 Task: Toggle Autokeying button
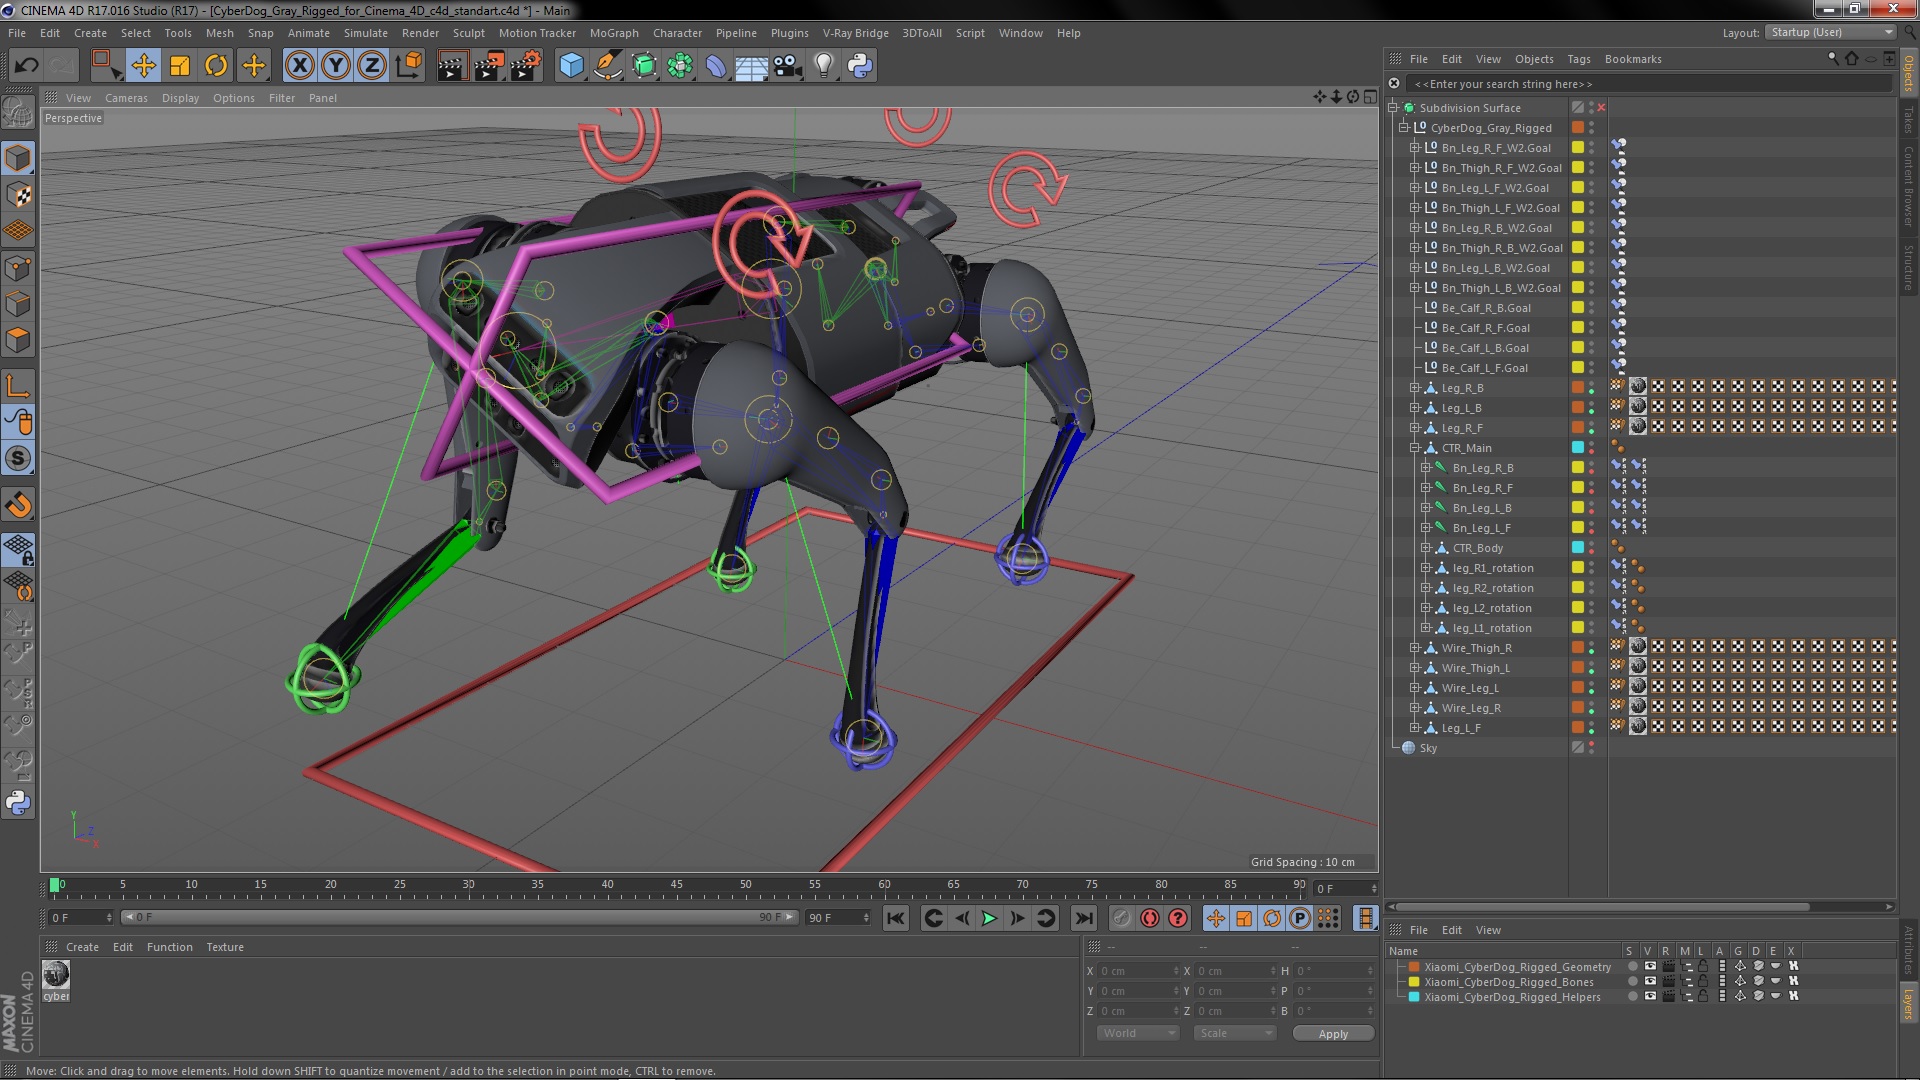click(x=1150, y=918)
